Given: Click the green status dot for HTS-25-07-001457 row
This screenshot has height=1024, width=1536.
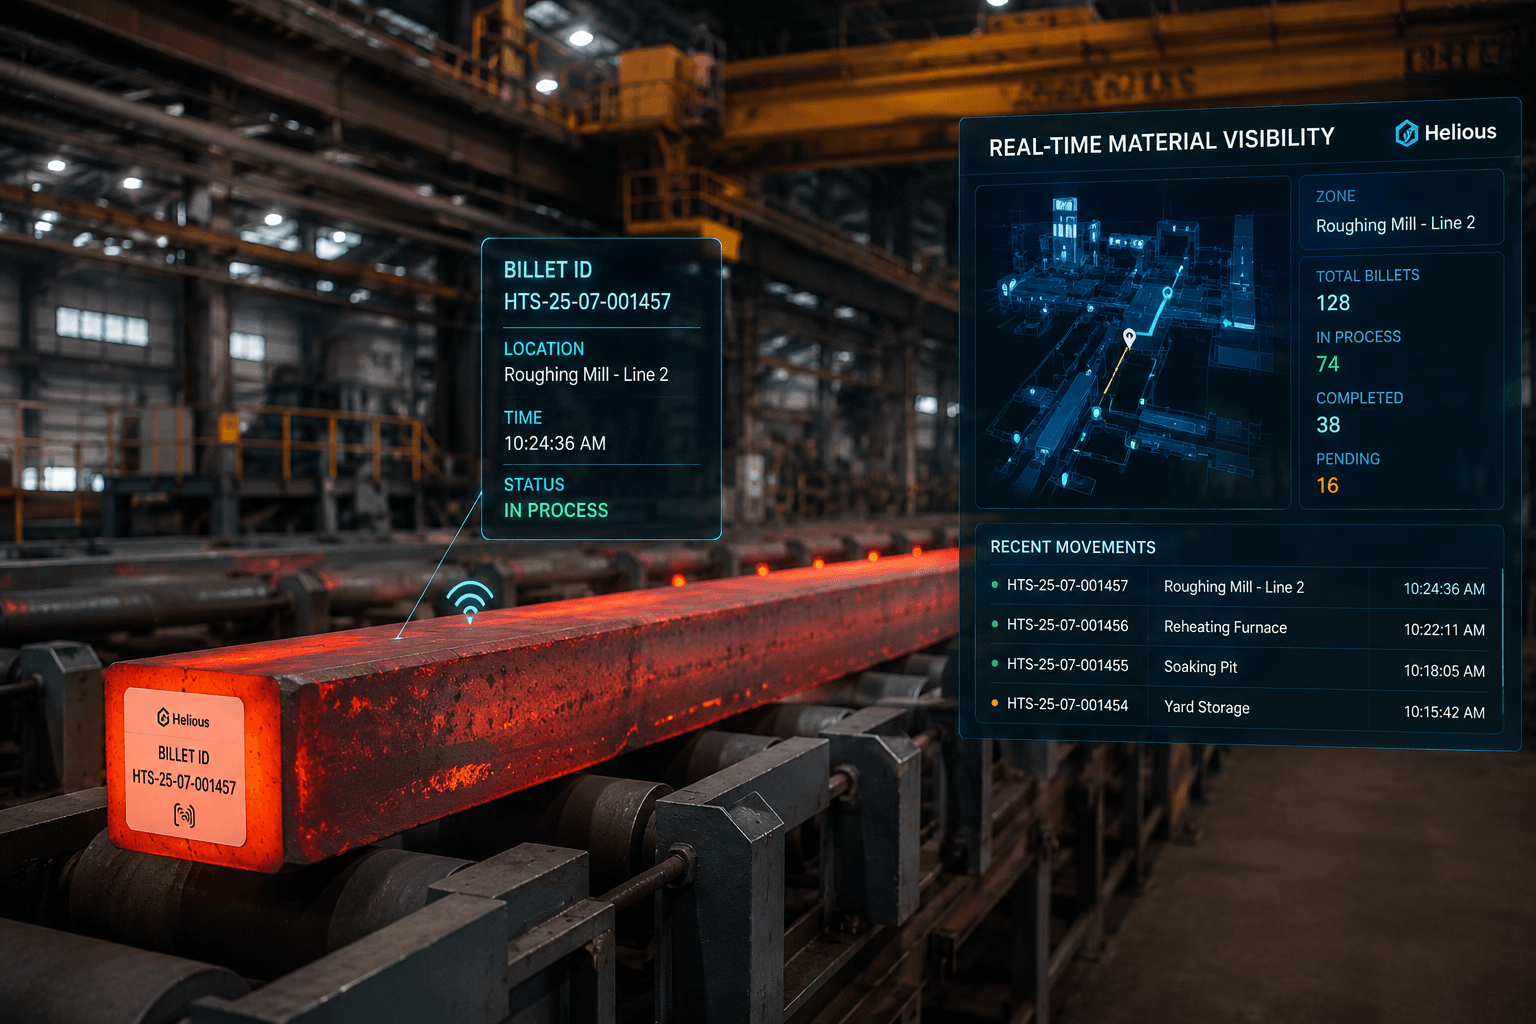Looking at the screenshot, I should (x=994, y=585).
